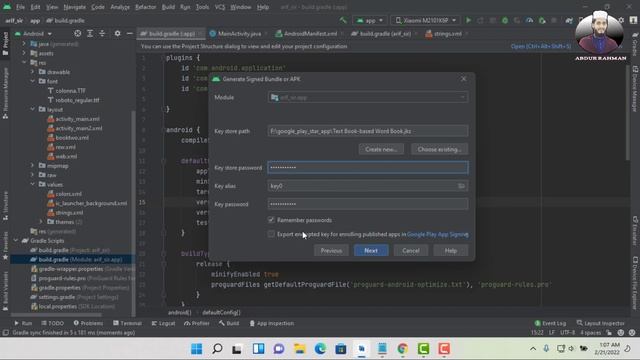Click the Key store path field
Screen dimensions: 640x360
click(368, 131)
